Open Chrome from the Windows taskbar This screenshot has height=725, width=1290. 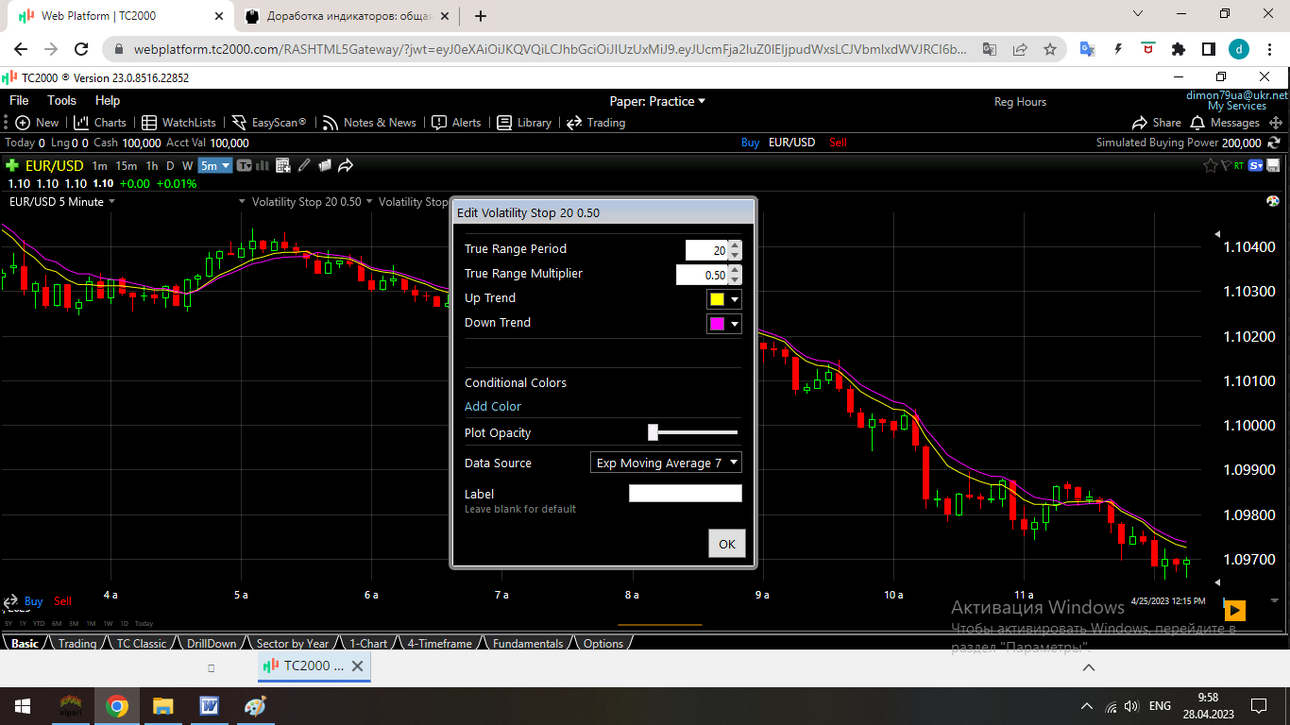[117, 706]
